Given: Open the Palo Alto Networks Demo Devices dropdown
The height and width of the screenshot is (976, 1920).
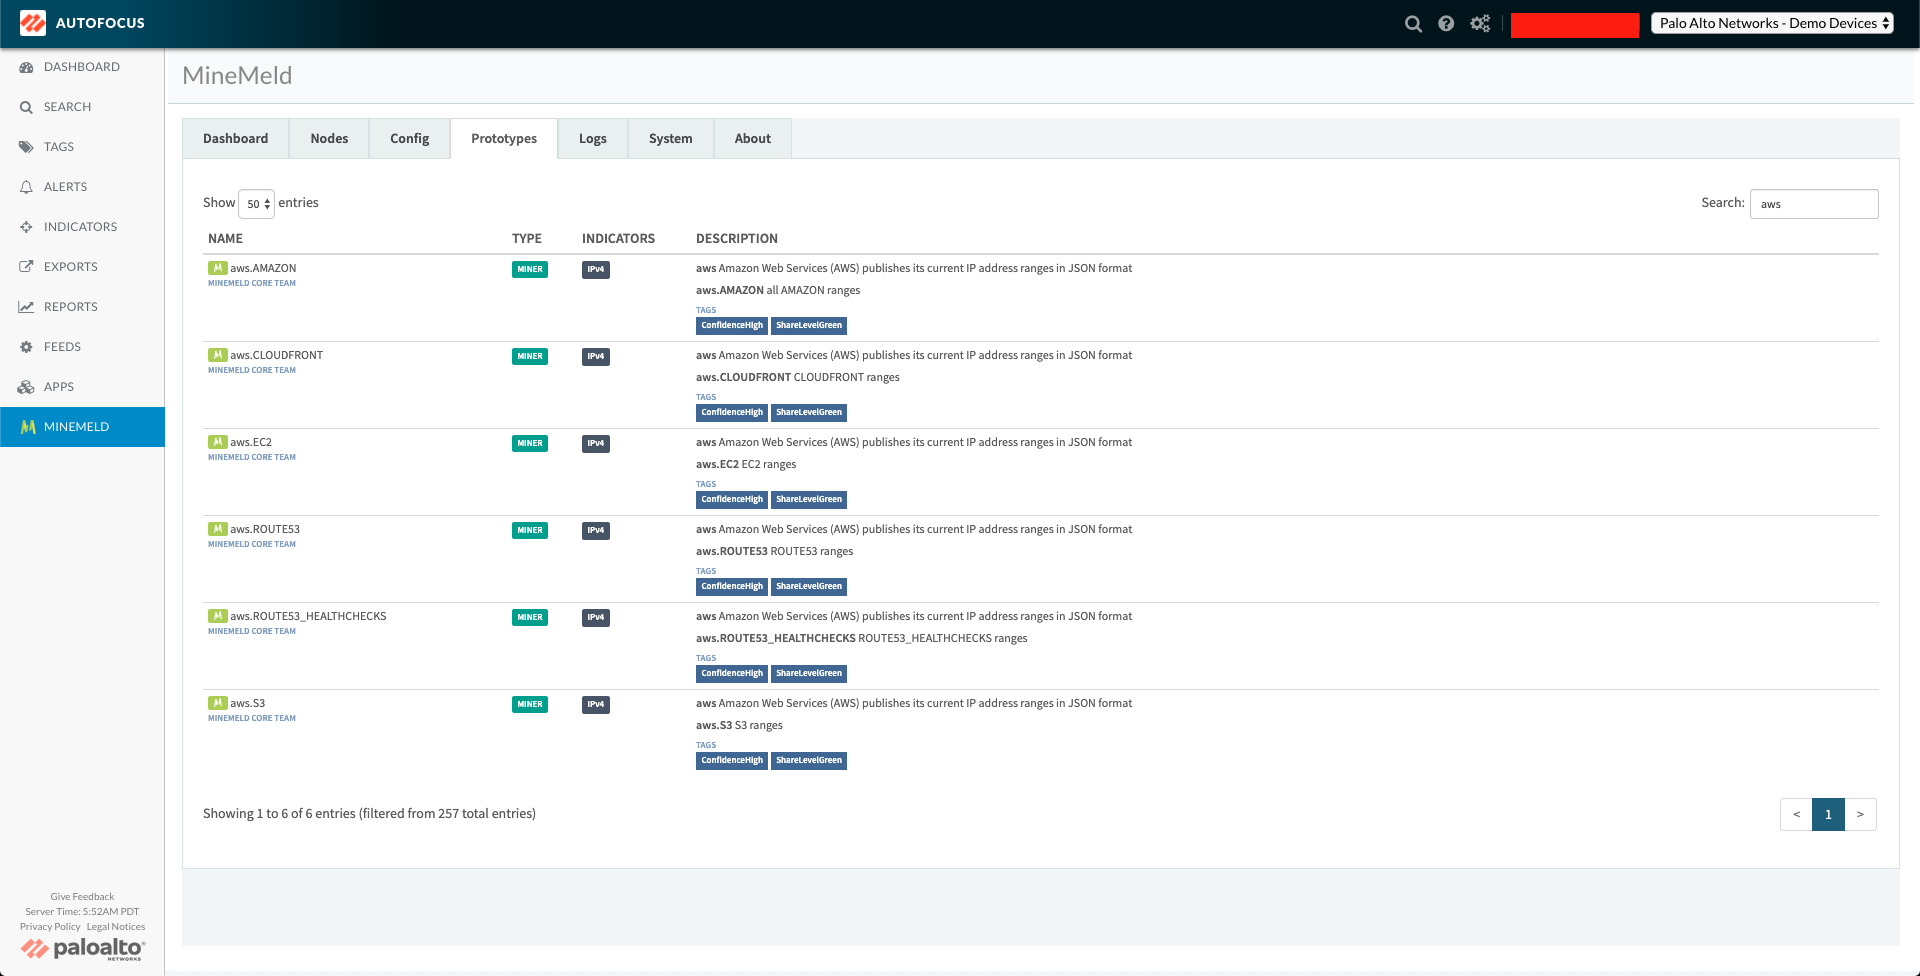Looking at the screenshot, I should [x=1773, y=23].
